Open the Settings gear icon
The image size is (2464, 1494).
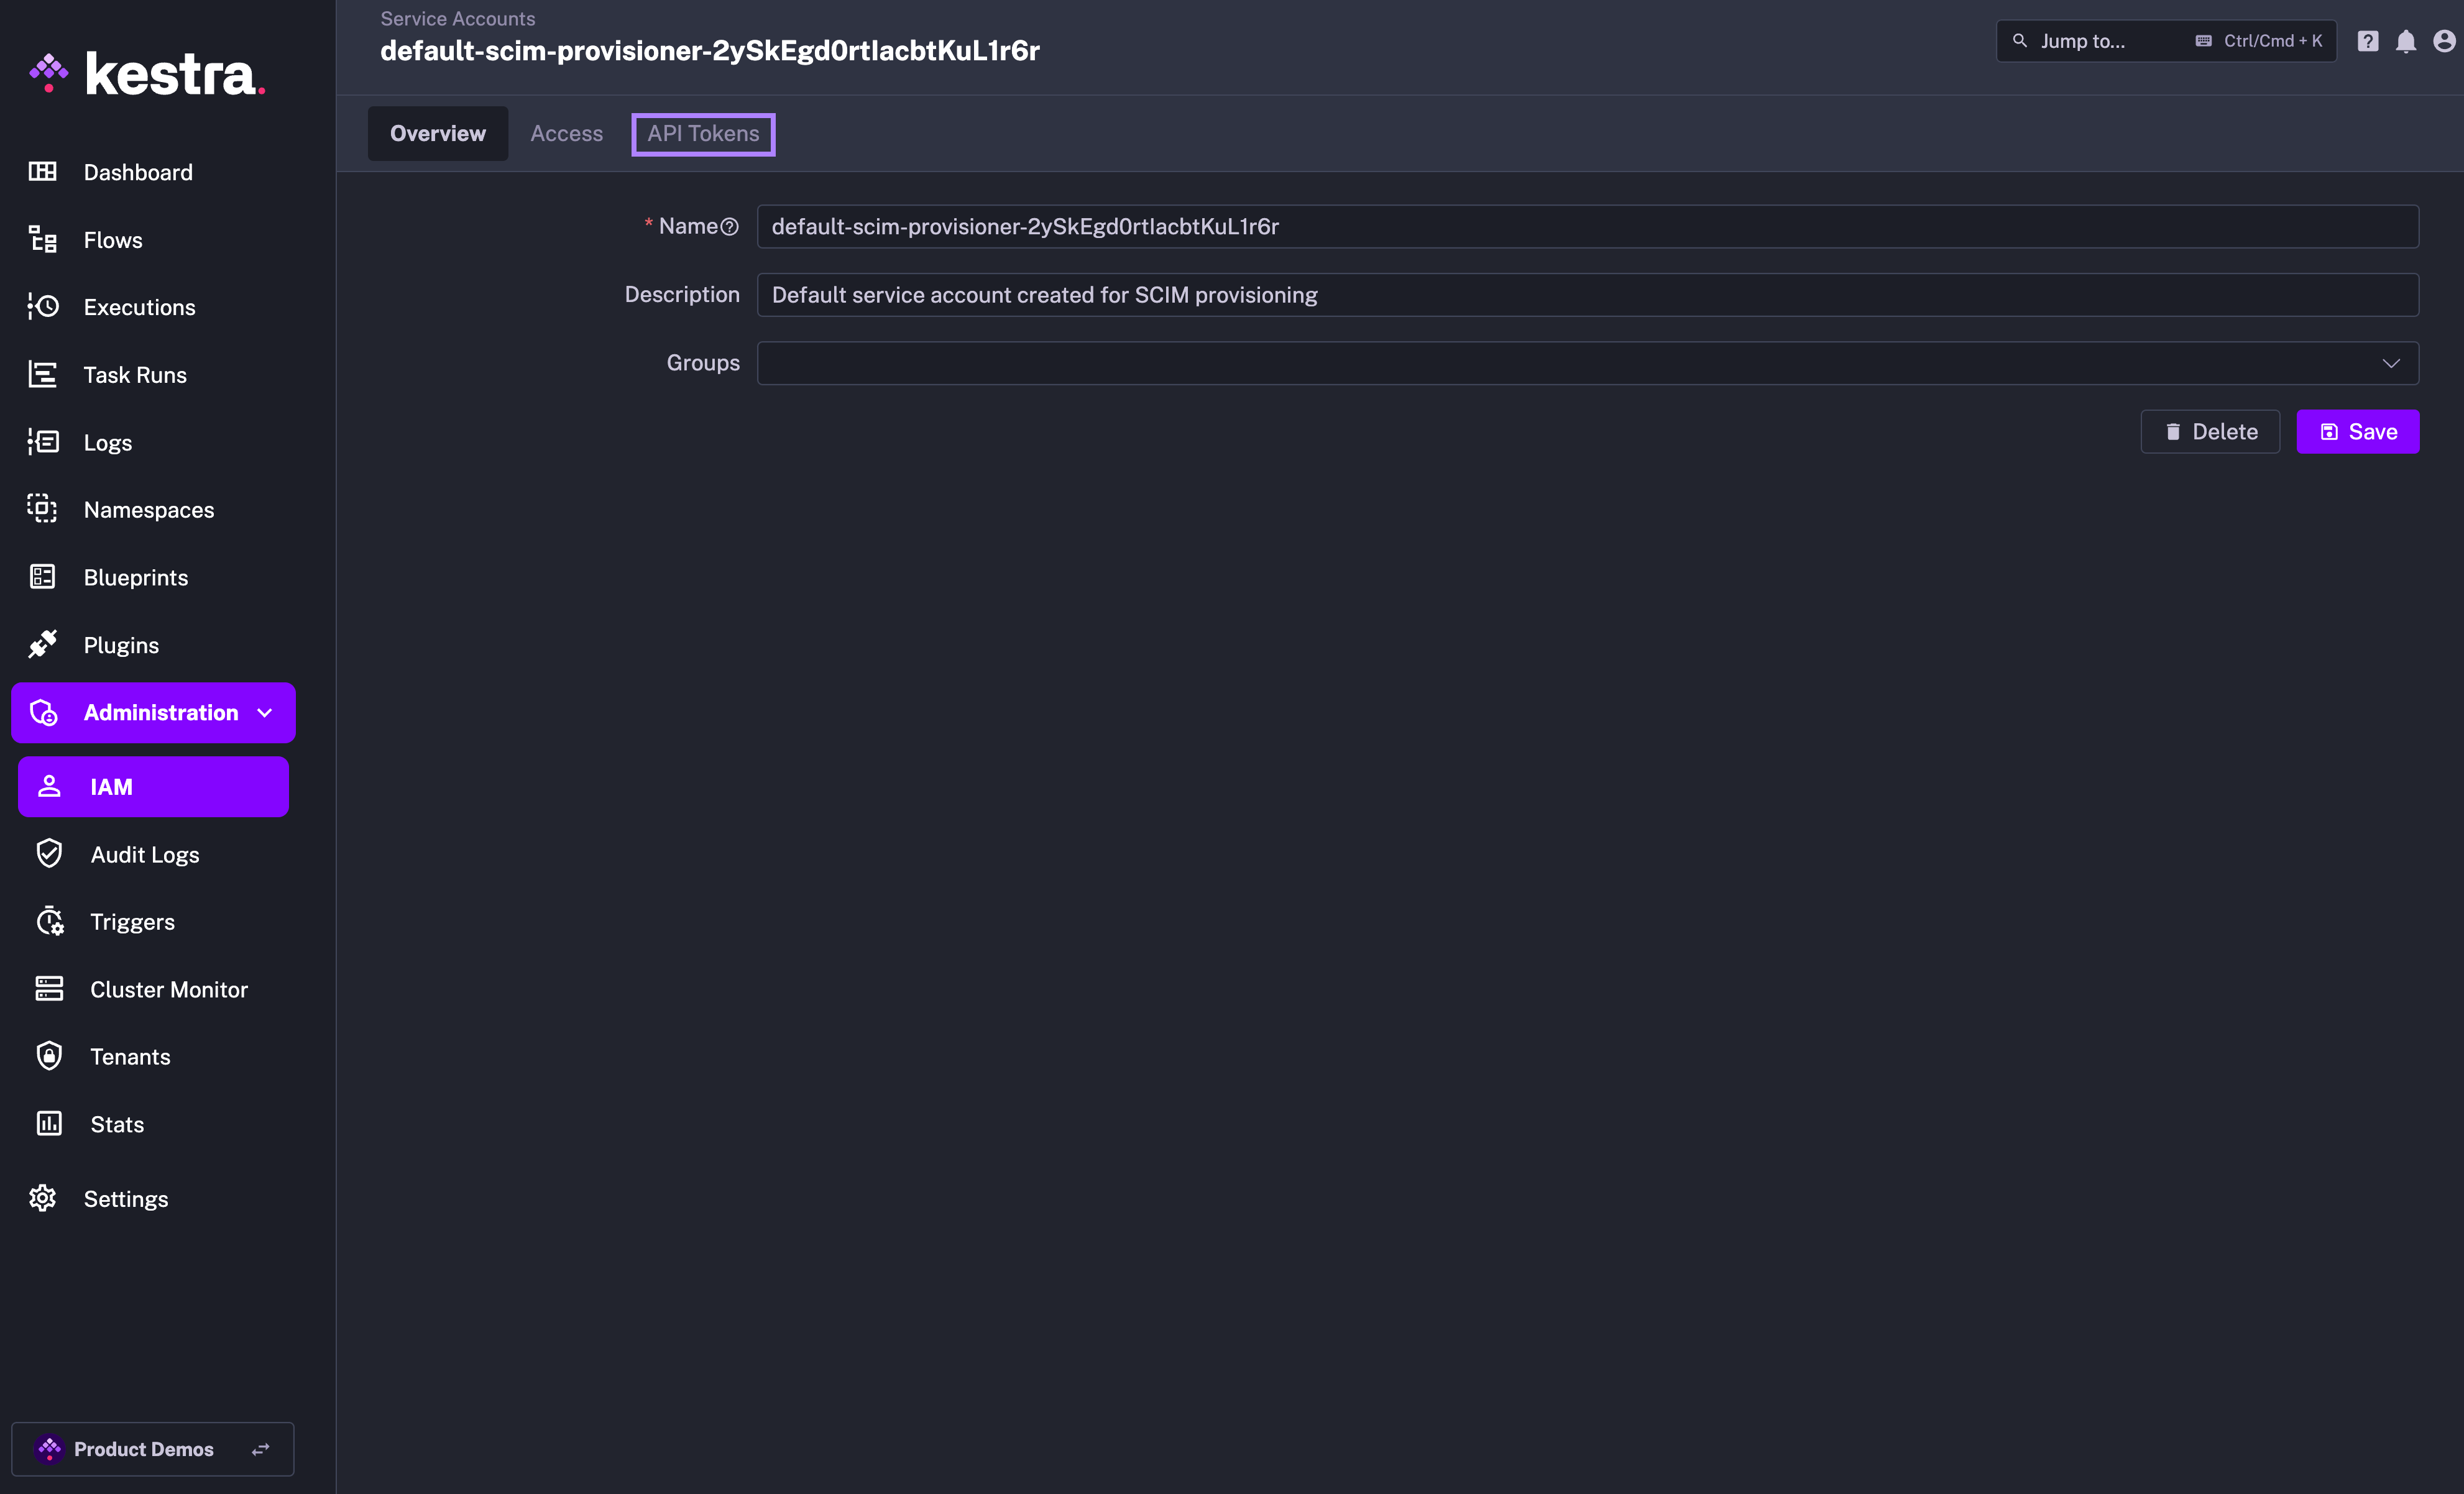[x=42, y=1198]
